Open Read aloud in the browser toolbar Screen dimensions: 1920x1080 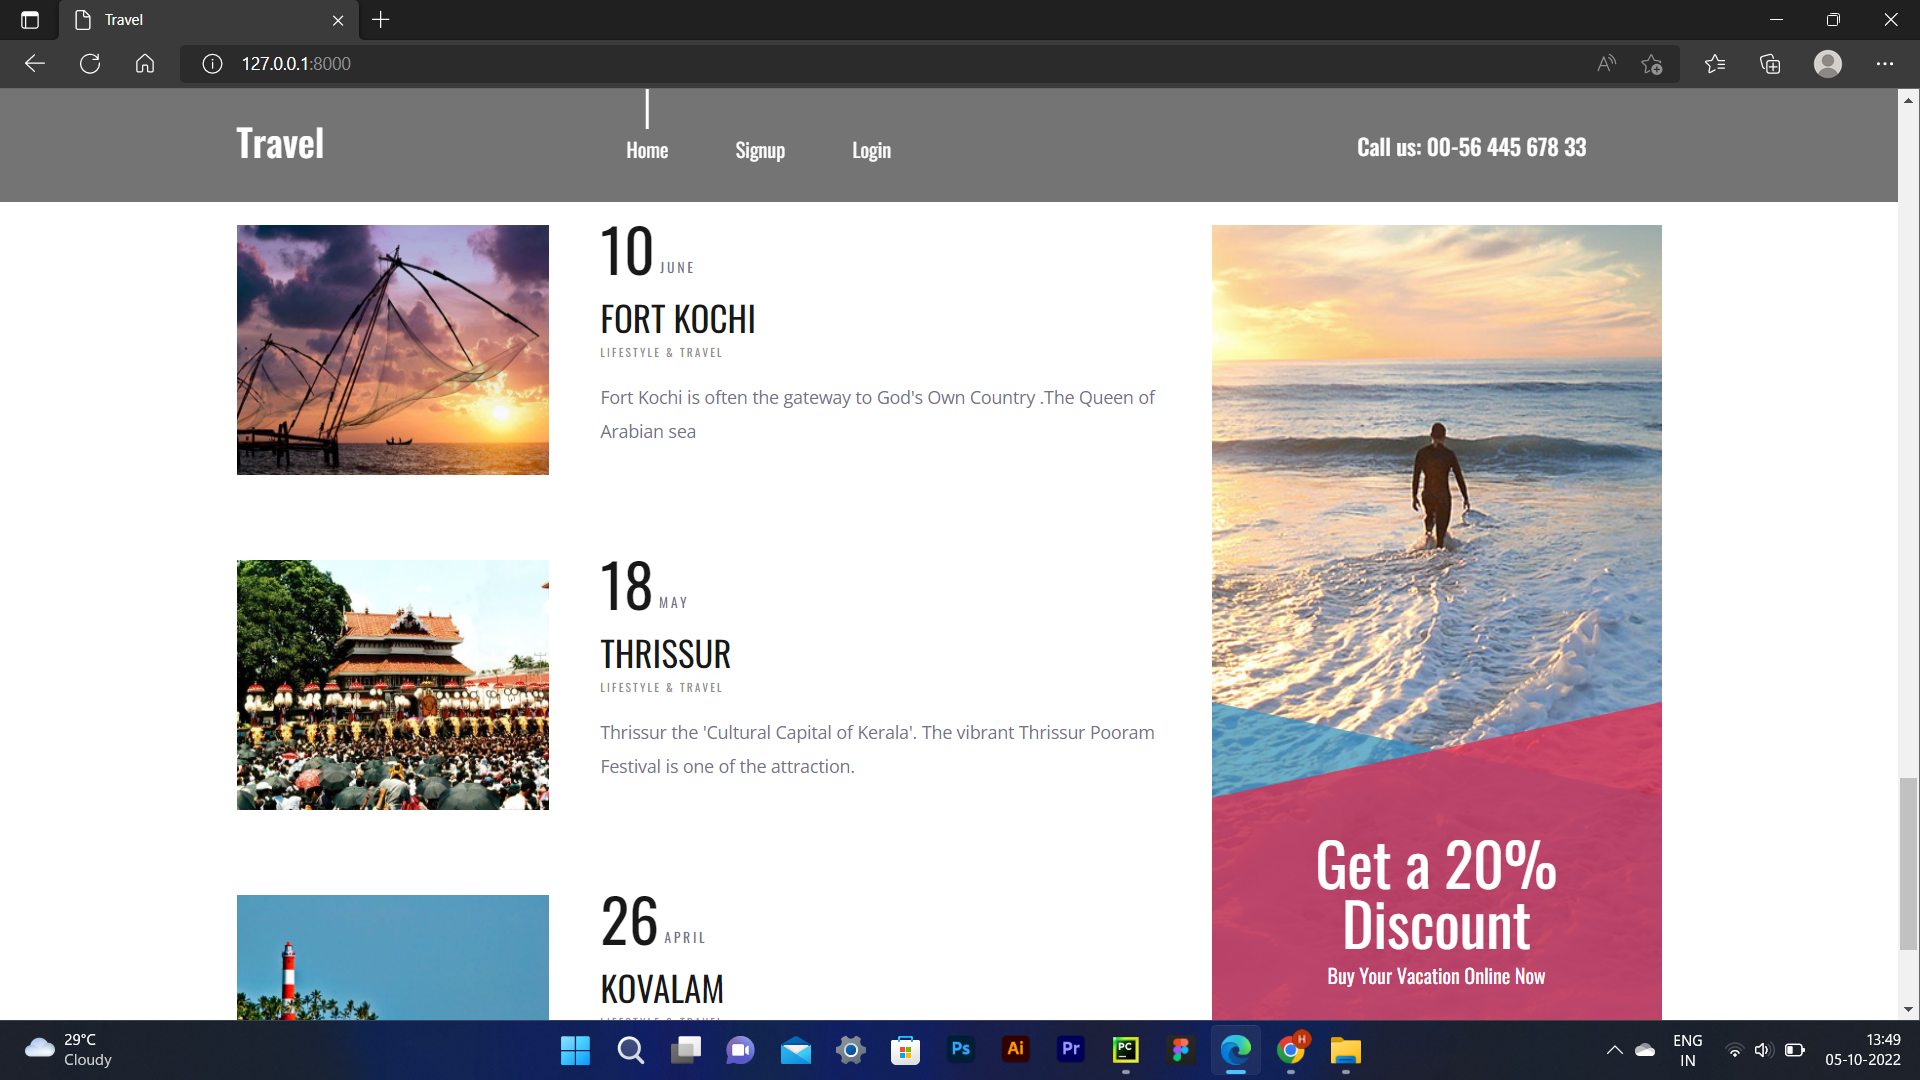1605,63
